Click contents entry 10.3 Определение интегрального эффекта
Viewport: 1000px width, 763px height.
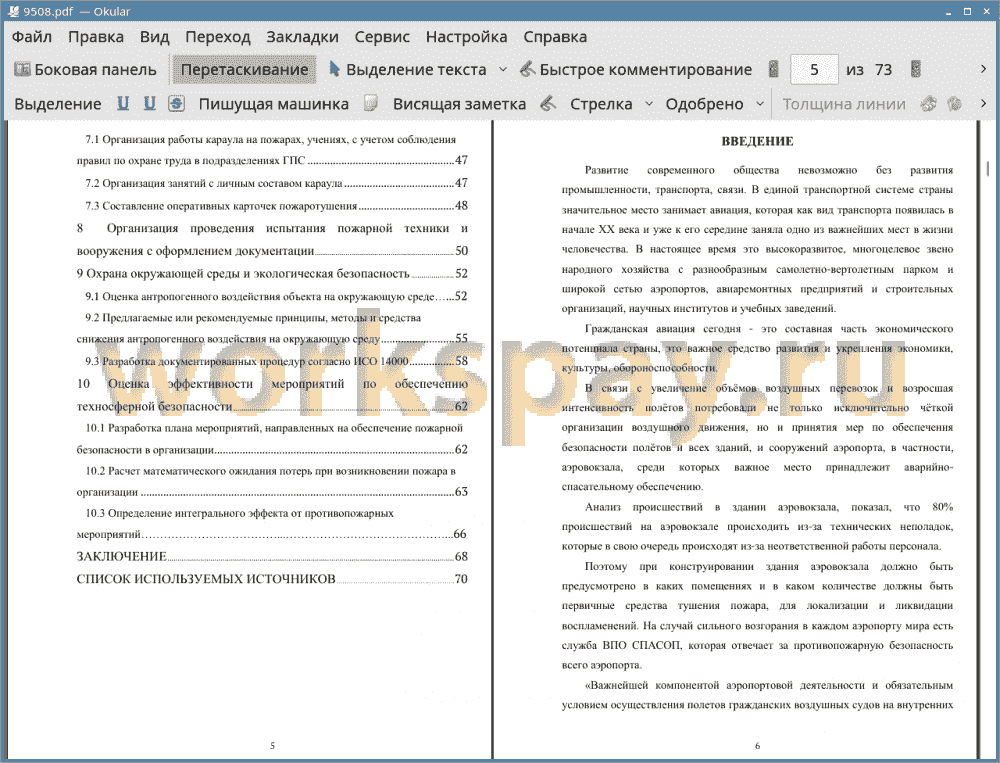(272, 523)
